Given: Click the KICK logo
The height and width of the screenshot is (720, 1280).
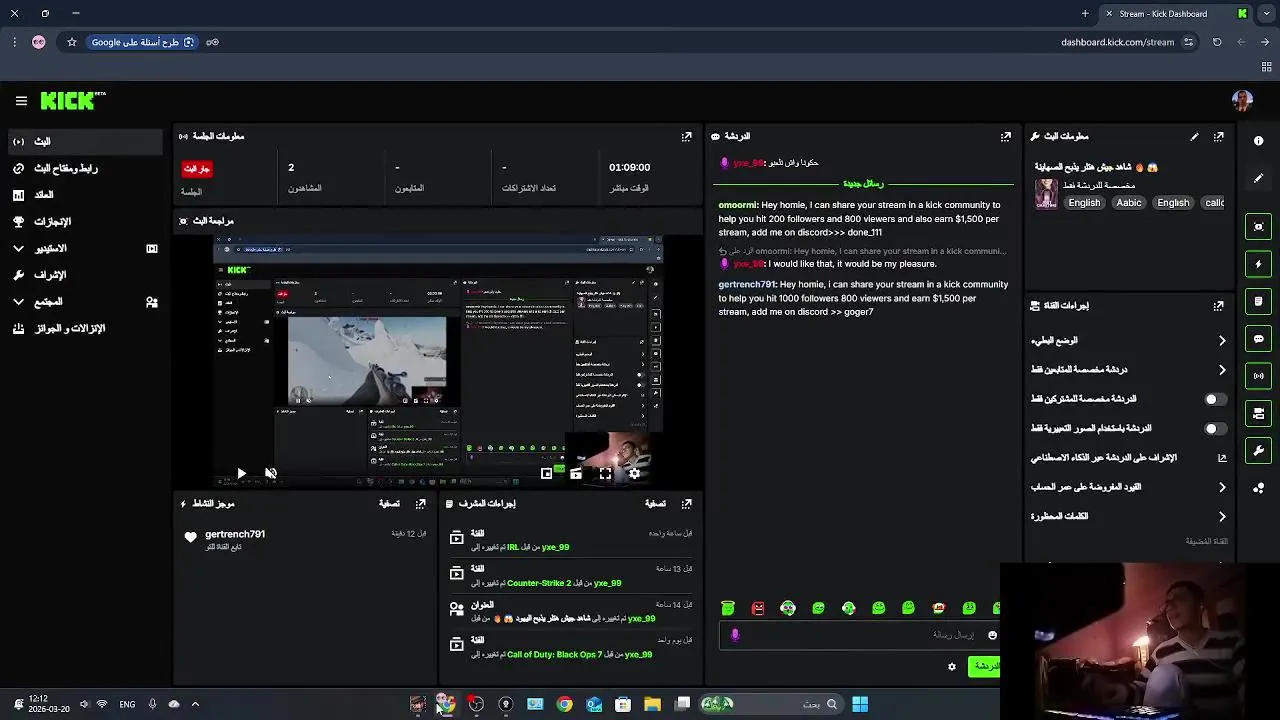Looking at the screenshot, I should 73,100.
